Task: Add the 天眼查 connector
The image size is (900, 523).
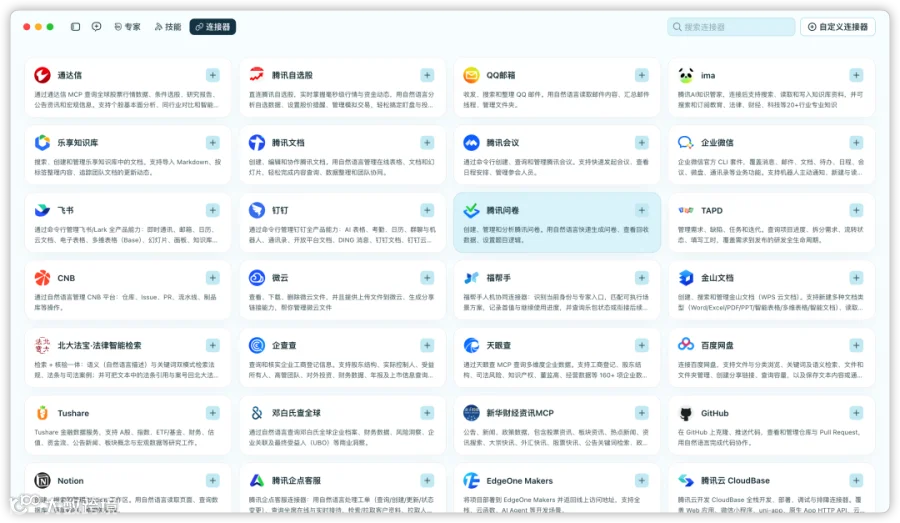Action: [642, 345]
